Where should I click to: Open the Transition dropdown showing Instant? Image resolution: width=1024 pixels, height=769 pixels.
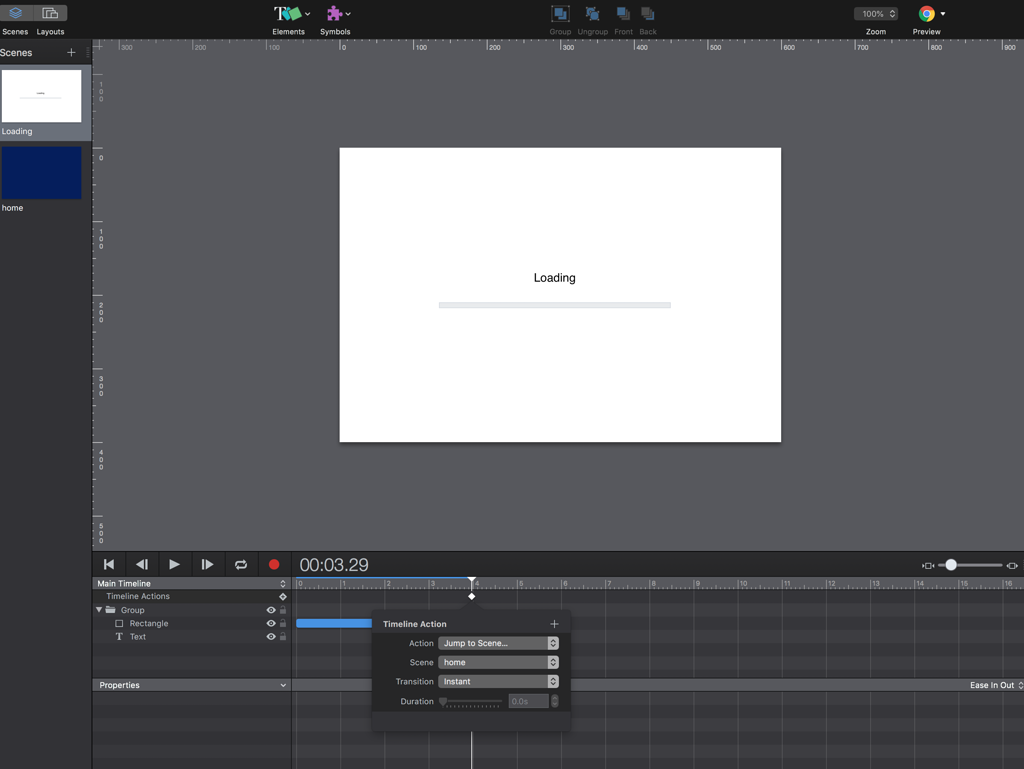point(498,681)
